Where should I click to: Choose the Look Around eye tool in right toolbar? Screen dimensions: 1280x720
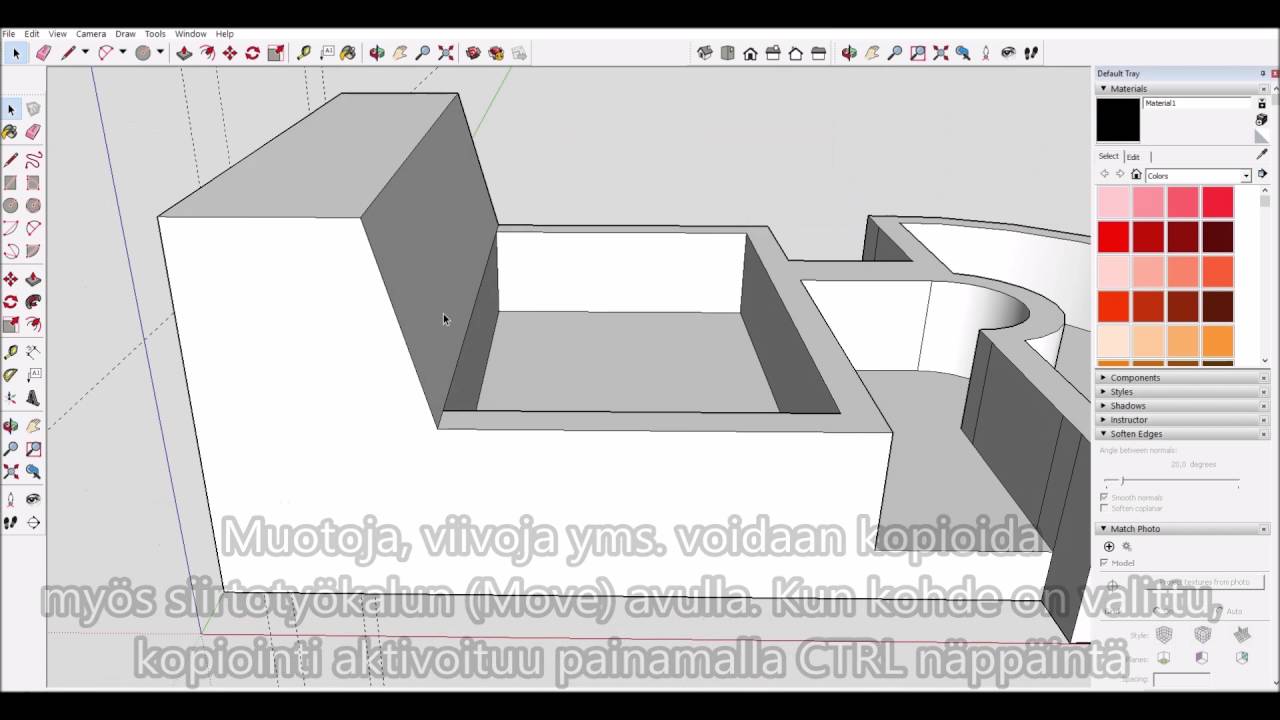click(1008, 53)
